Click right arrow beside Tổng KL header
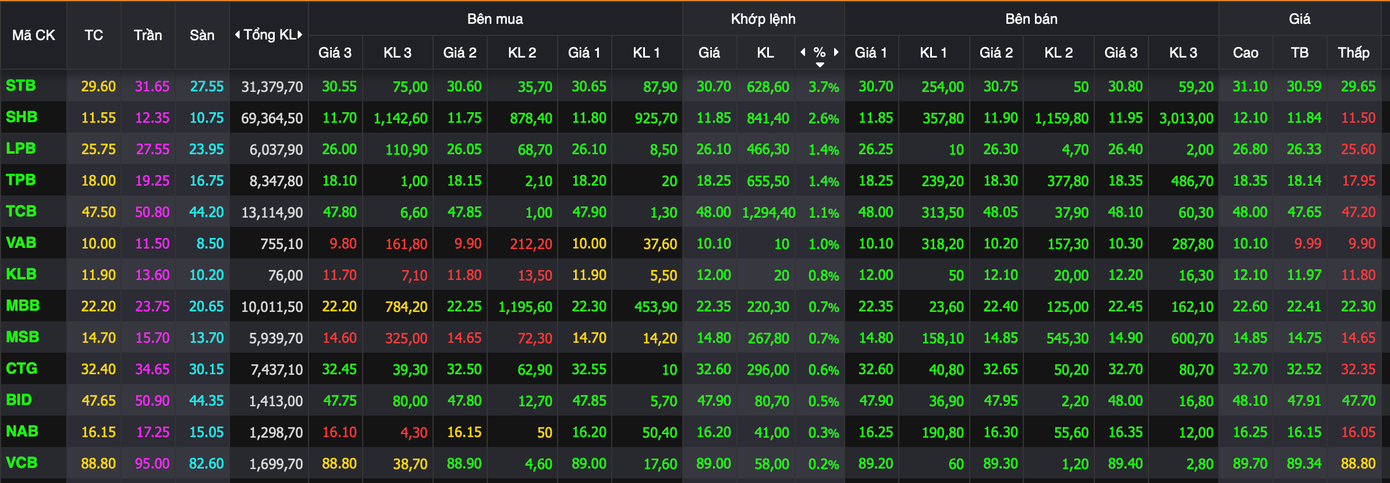The height and width of the screenshot is (483, 1390). point(301,35)
